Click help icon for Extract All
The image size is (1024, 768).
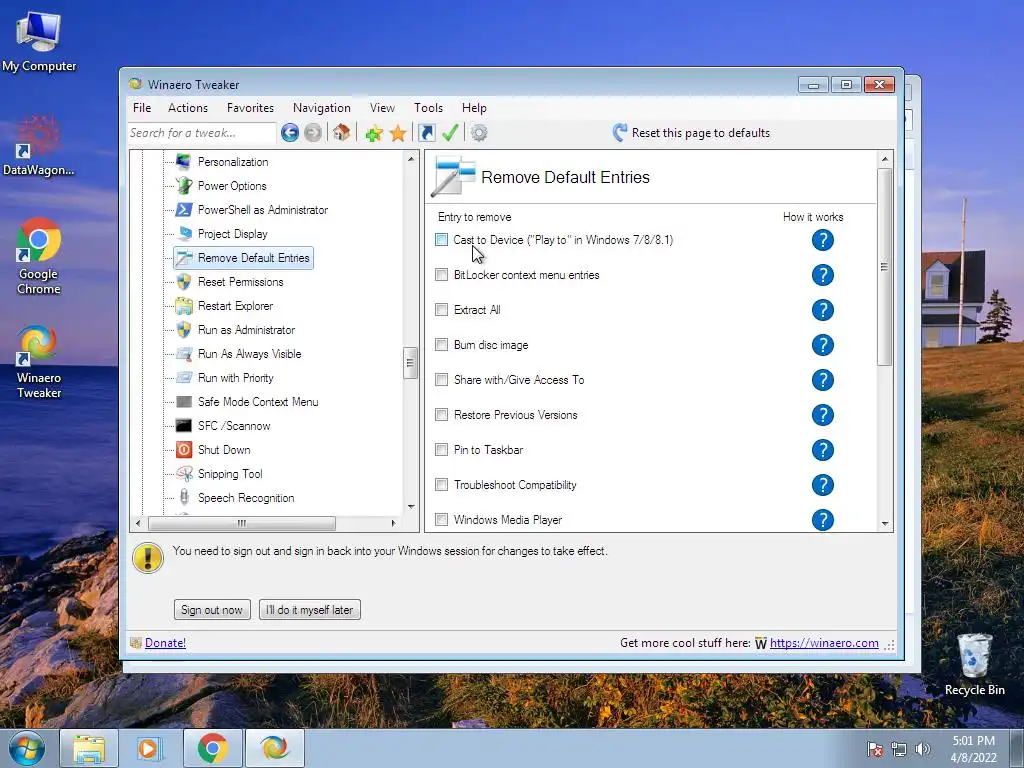point(823,310)
